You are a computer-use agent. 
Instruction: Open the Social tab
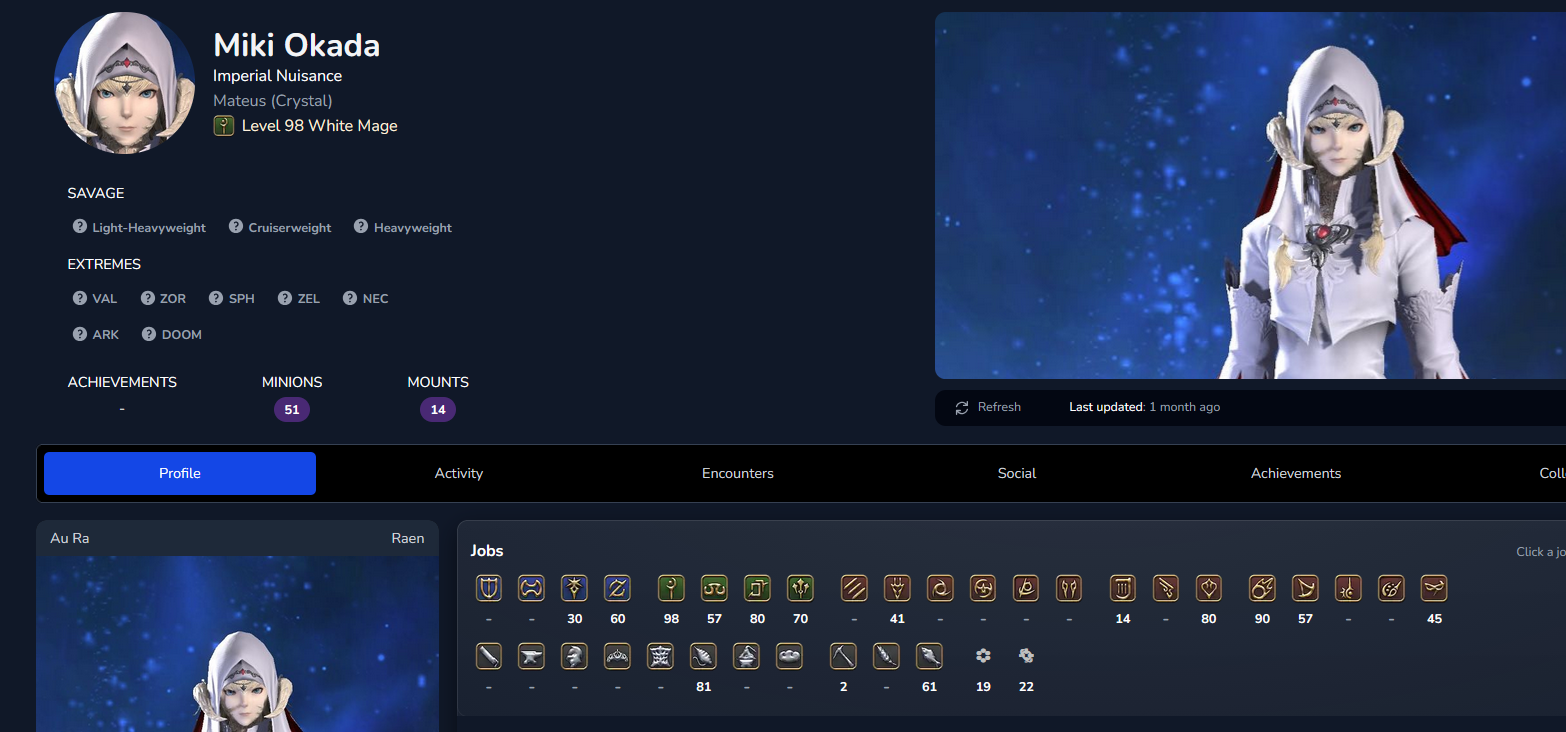[1017, 474]
